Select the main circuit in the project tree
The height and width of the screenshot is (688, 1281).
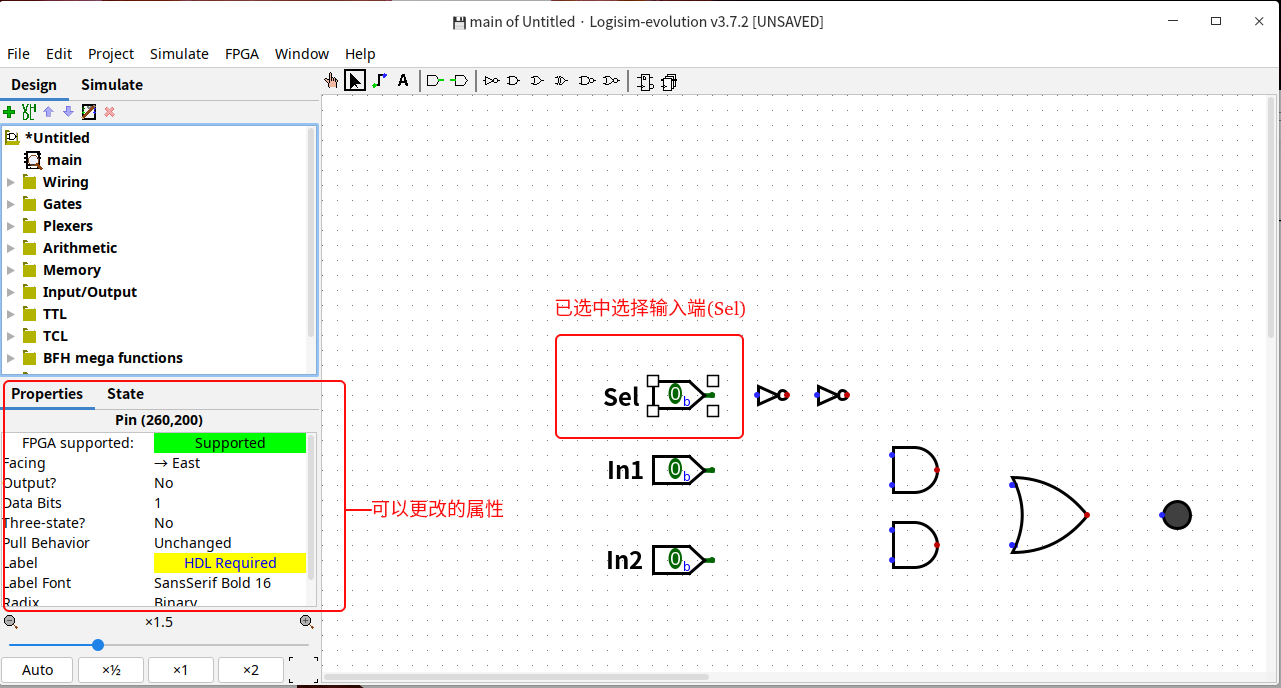63,159
